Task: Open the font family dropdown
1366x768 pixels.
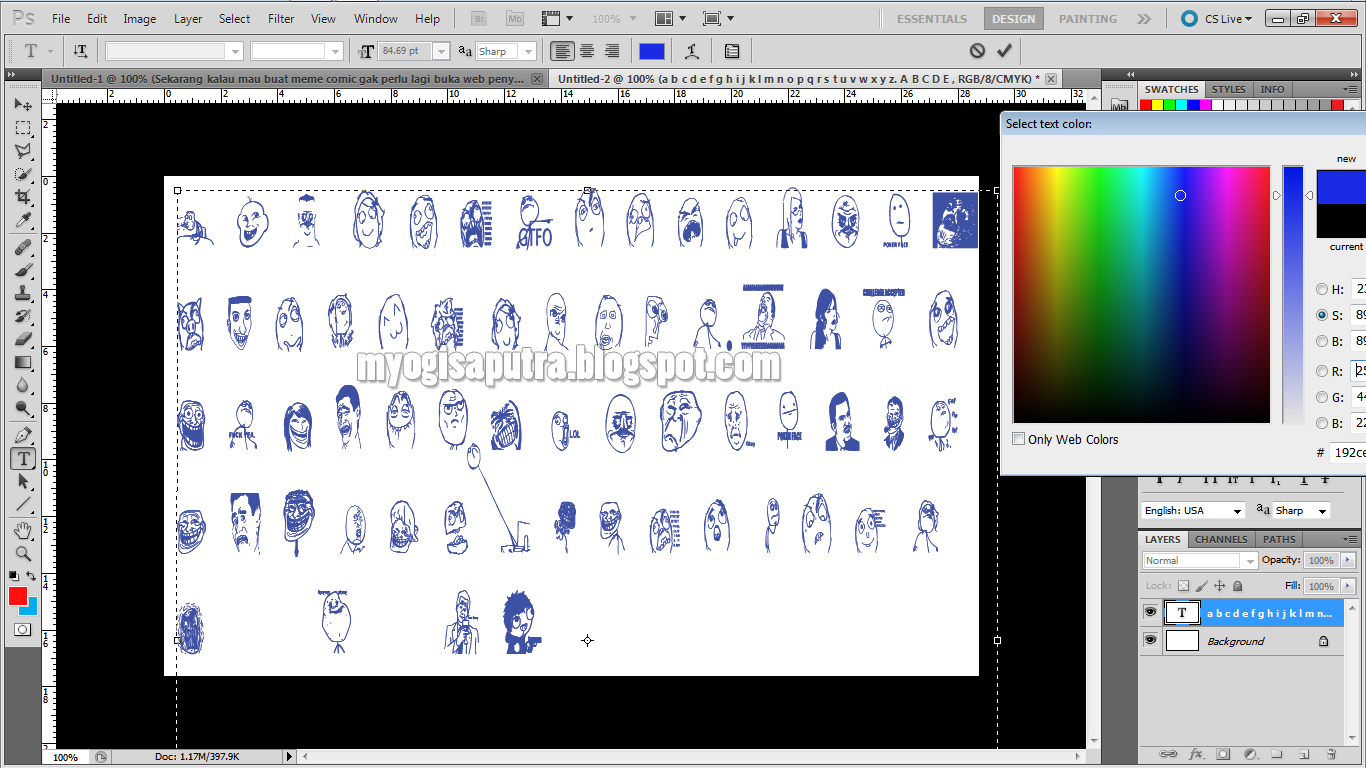Action: pyautogui.click(x=235, y=51)
